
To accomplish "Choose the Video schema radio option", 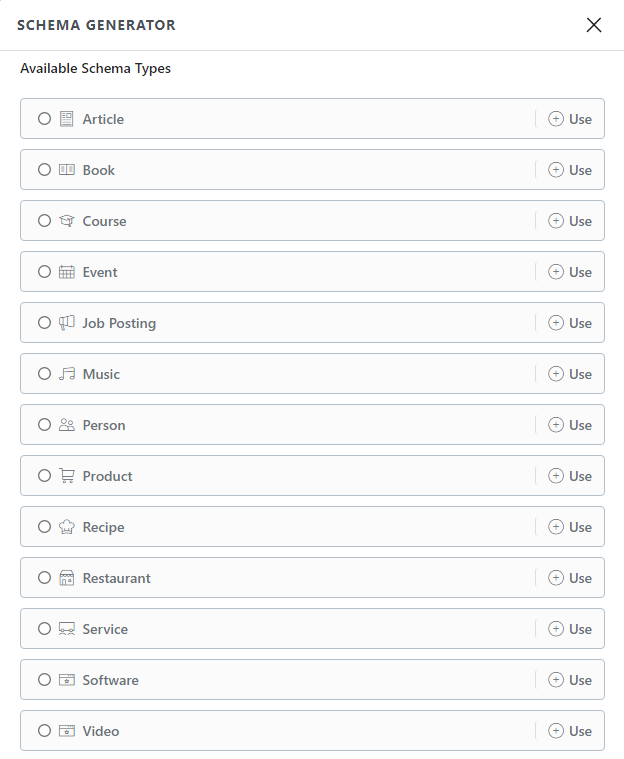I will tap(45, 731).
